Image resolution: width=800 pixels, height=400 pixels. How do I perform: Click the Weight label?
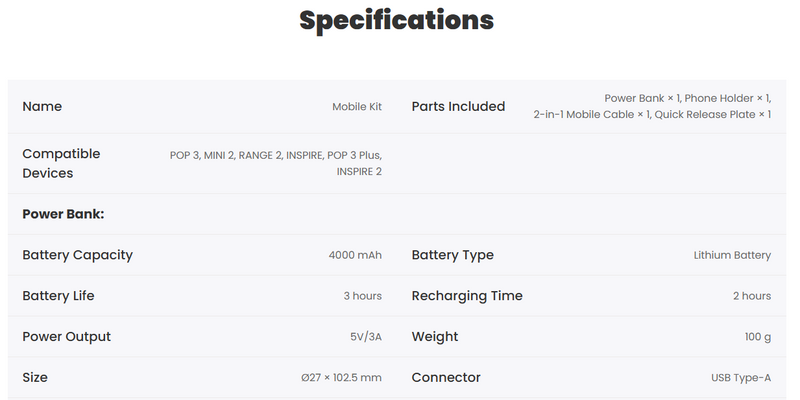[x=435, y=337]
